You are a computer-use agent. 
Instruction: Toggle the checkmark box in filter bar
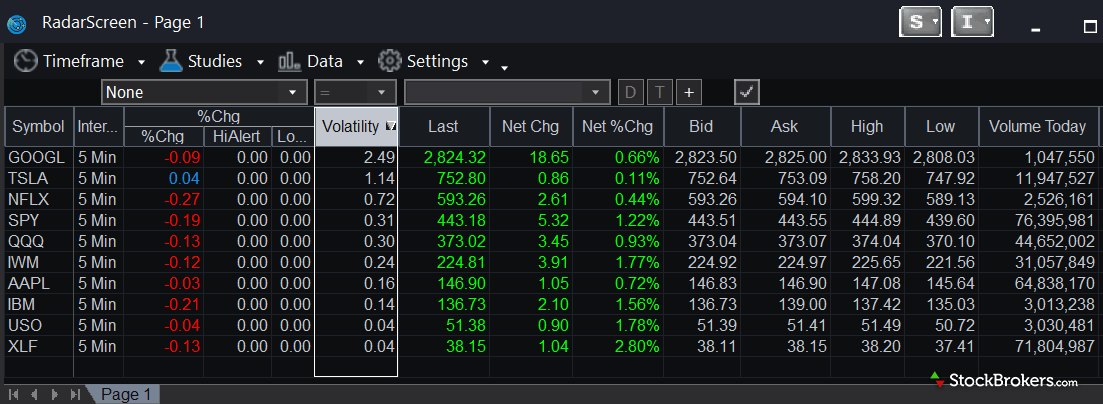point(747,92)
